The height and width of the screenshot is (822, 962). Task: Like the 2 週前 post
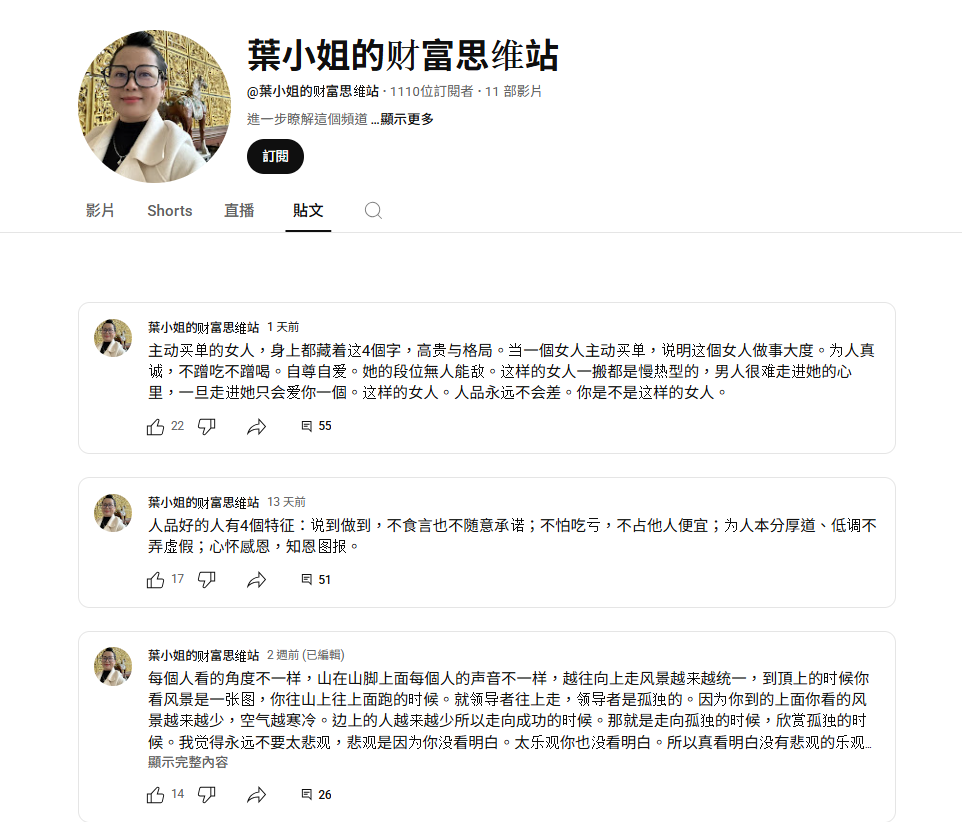point(155,795)
